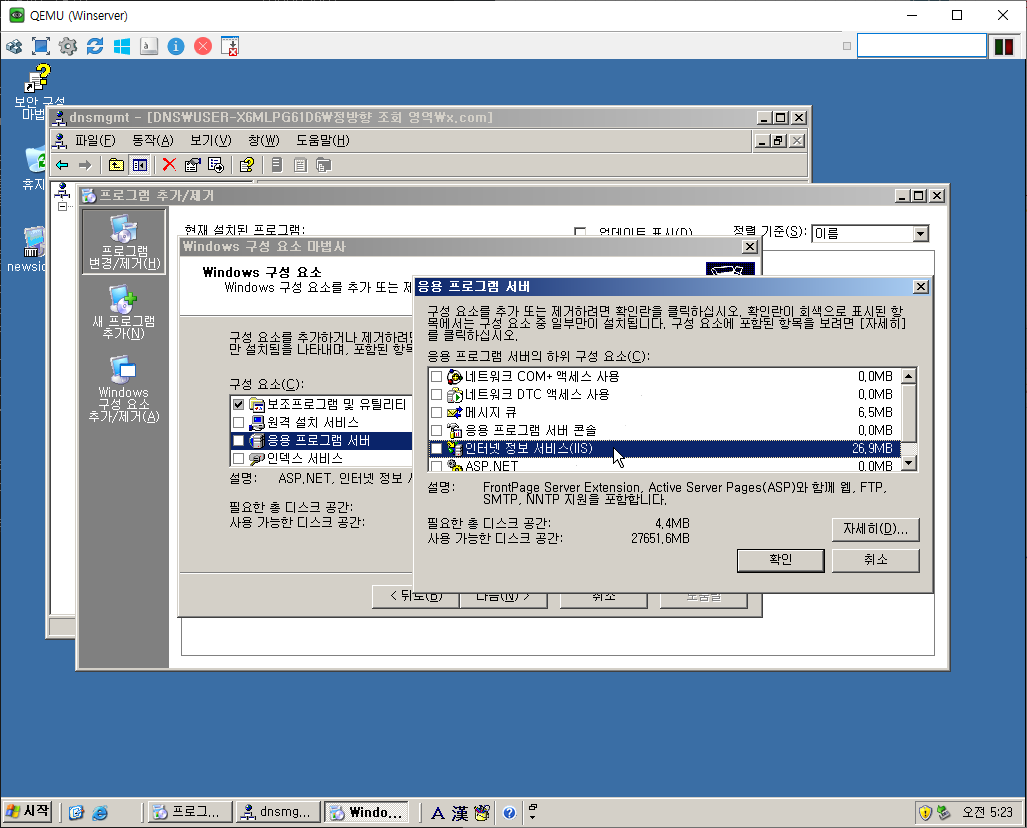Click the A input mode icon in language bar

coord(438,813)
